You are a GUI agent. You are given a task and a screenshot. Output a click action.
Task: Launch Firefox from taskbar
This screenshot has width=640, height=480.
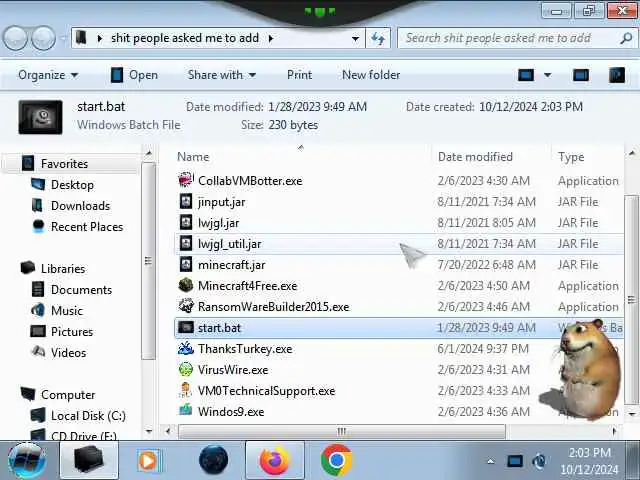pos(275,460)
